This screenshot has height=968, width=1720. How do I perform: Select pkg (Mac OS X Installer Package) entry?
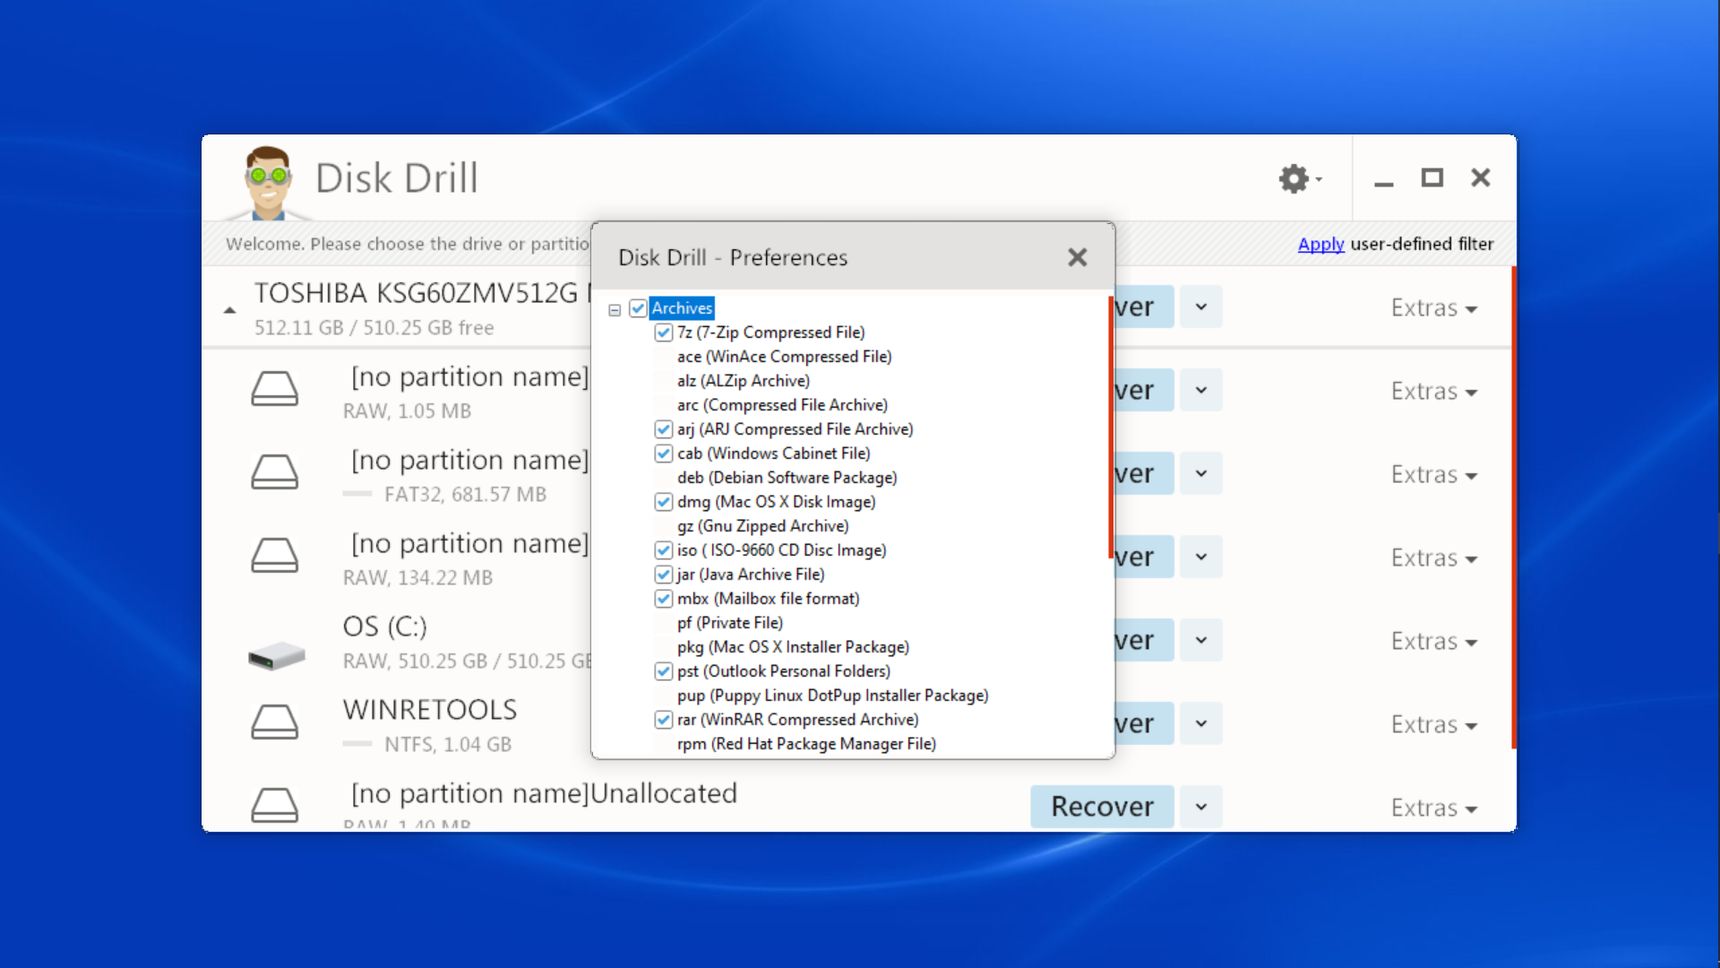(793, 647)
